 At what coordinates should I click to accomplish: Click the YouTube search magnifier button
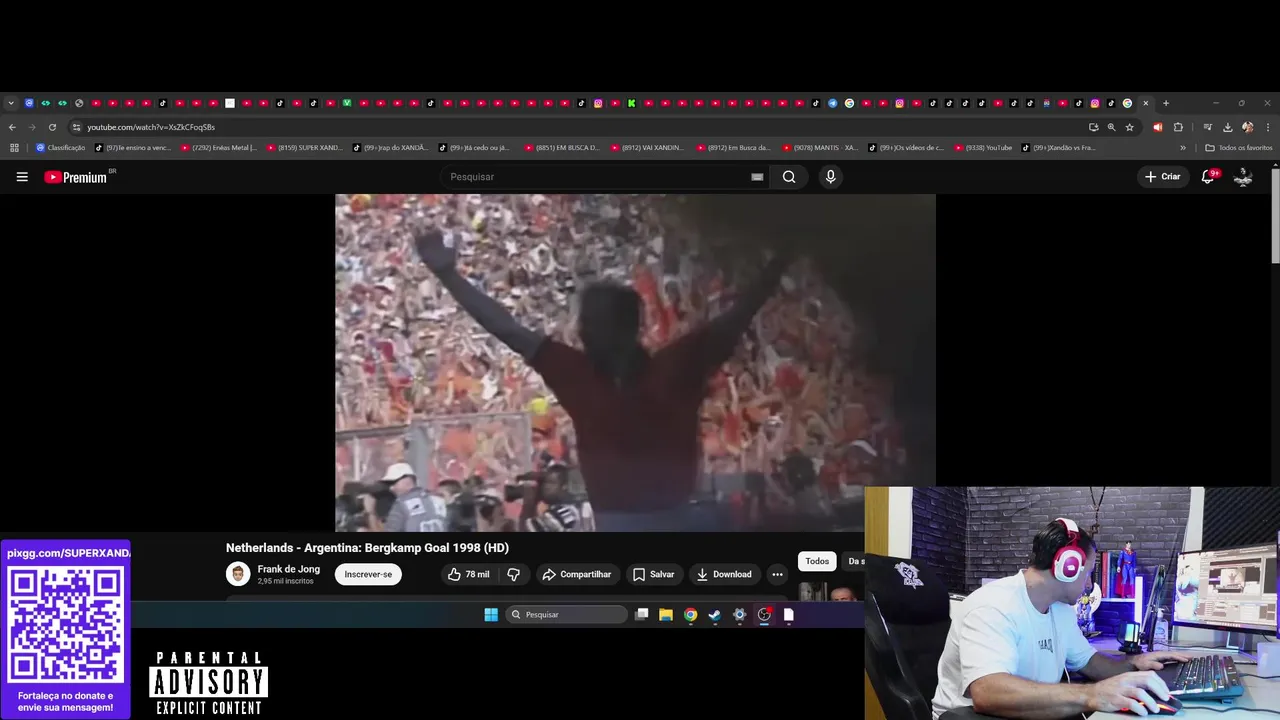coord(789,177)
